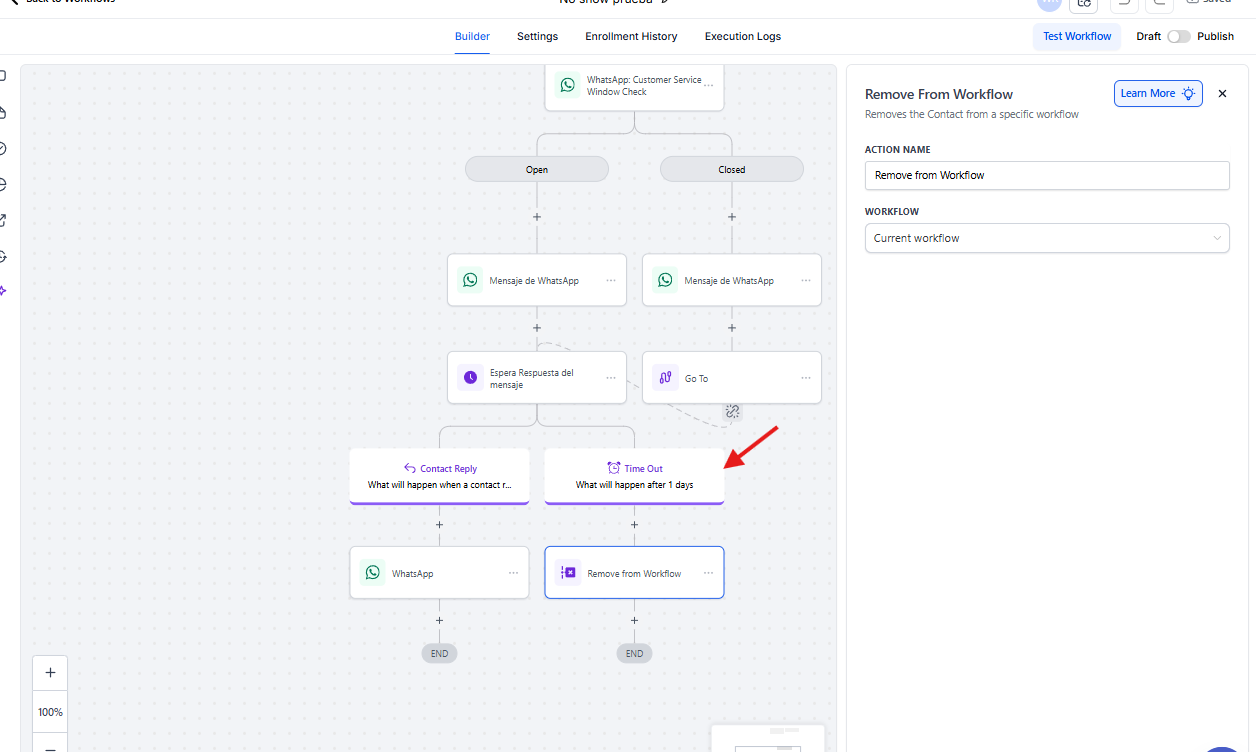
Task: Click the Contact Reply arrow icon
Action: click(x=409, y=468)
